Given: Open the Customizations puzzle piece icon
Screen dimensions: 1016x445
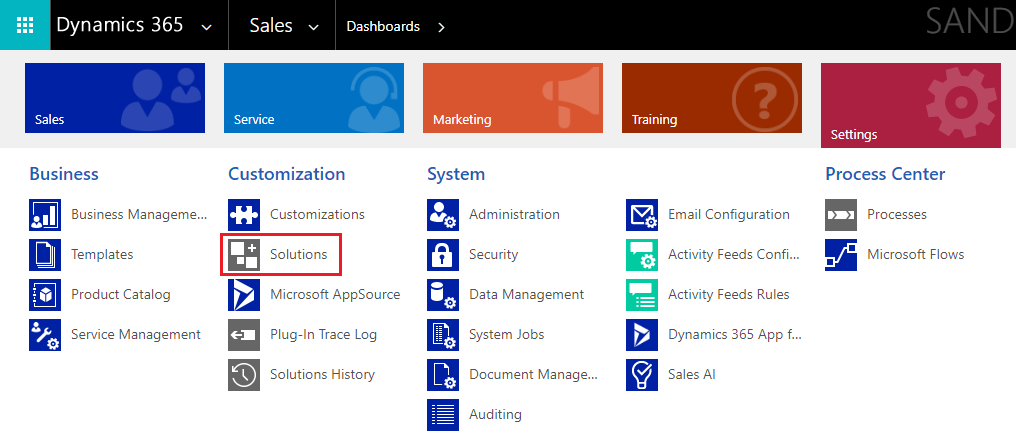Looking at the screenshot, I should tap(244, 214).
